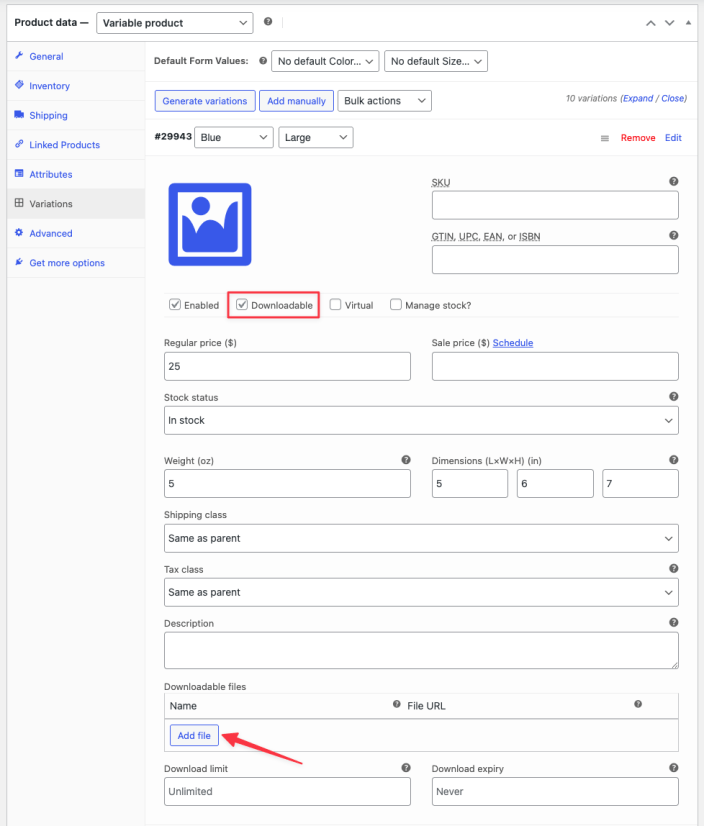The width and height of the screenshot is (704, 826).
Task: Click the help icon next to Weight (oz)
Action: (x=406, y=460)
